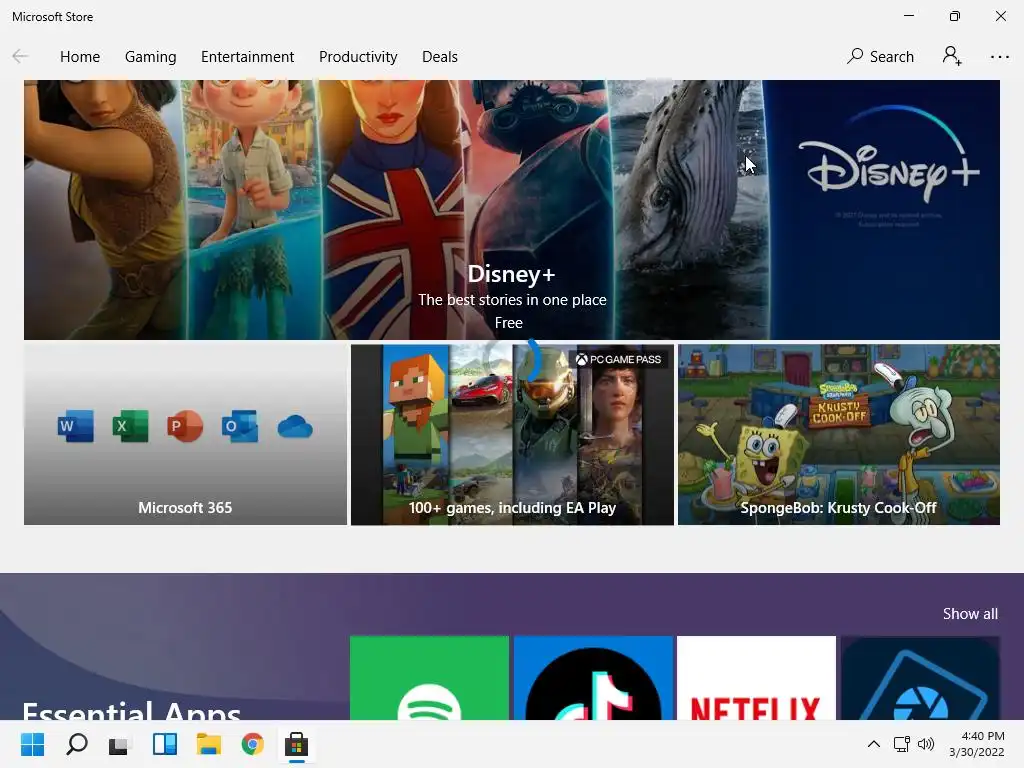Screen dimensions: 1024x768
Task: Switch to the Gaming tab
Action: tap(150, 57)
